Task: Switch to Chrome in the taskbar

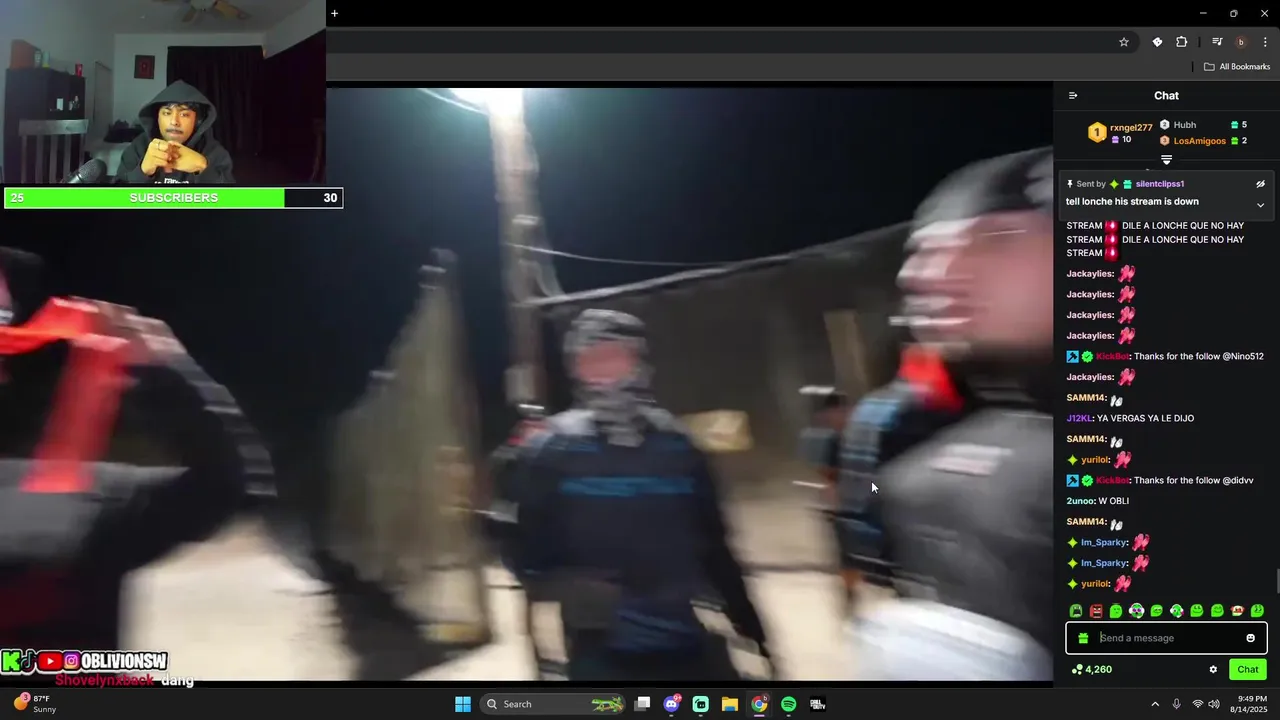Action: (759, 704)
